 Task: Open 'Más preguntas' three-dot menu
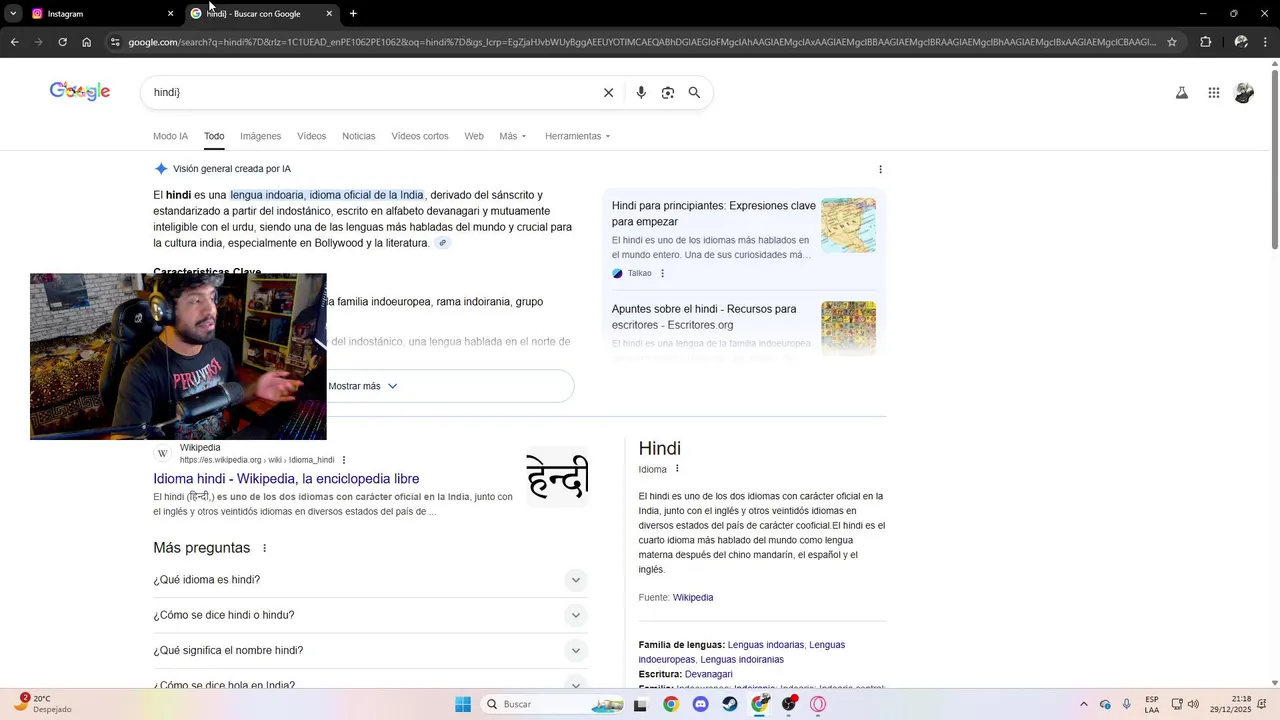[265, 548]
